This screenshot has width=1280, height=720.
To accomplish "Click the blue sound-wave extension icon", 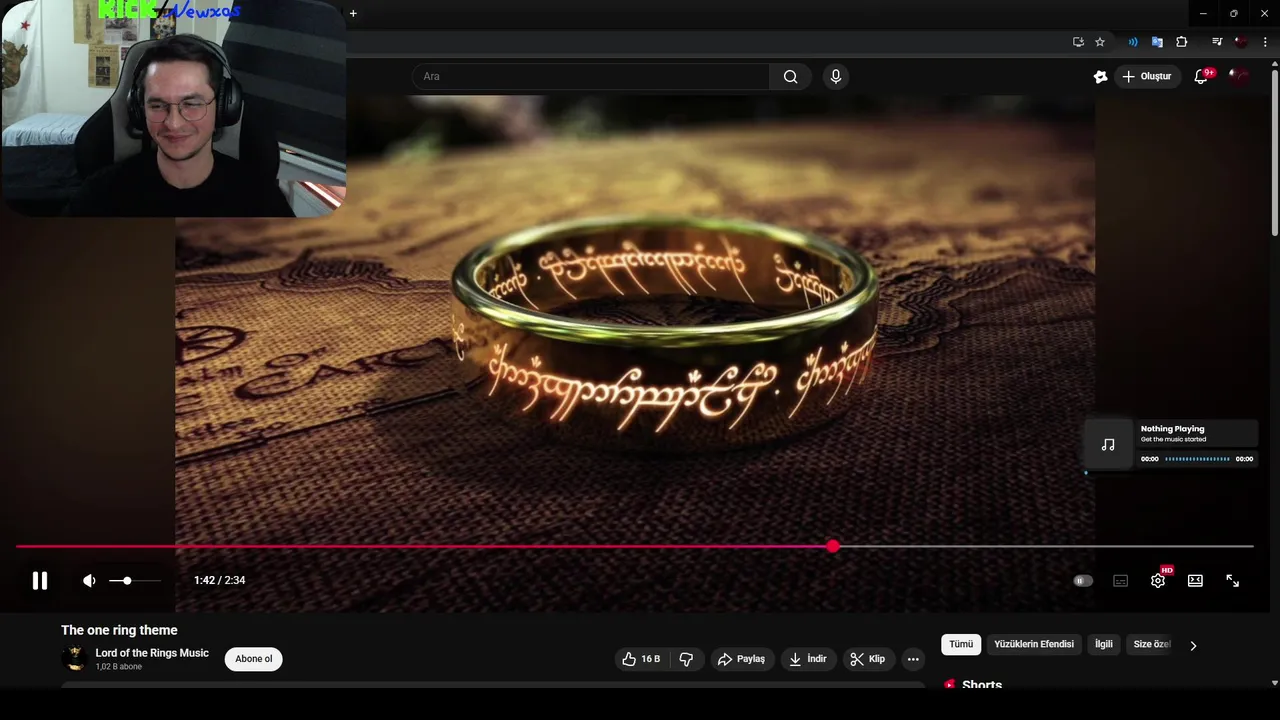I will [x=1133, y=42].
